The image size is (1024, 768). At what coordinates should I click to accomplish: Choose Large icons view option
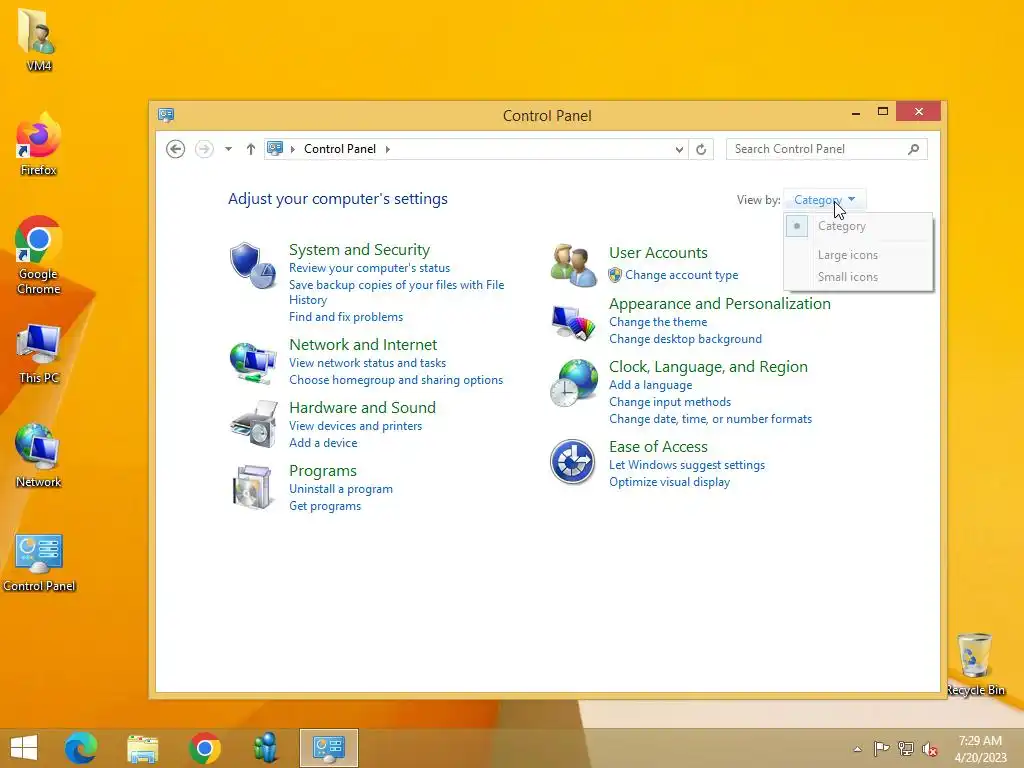point(858,255)
